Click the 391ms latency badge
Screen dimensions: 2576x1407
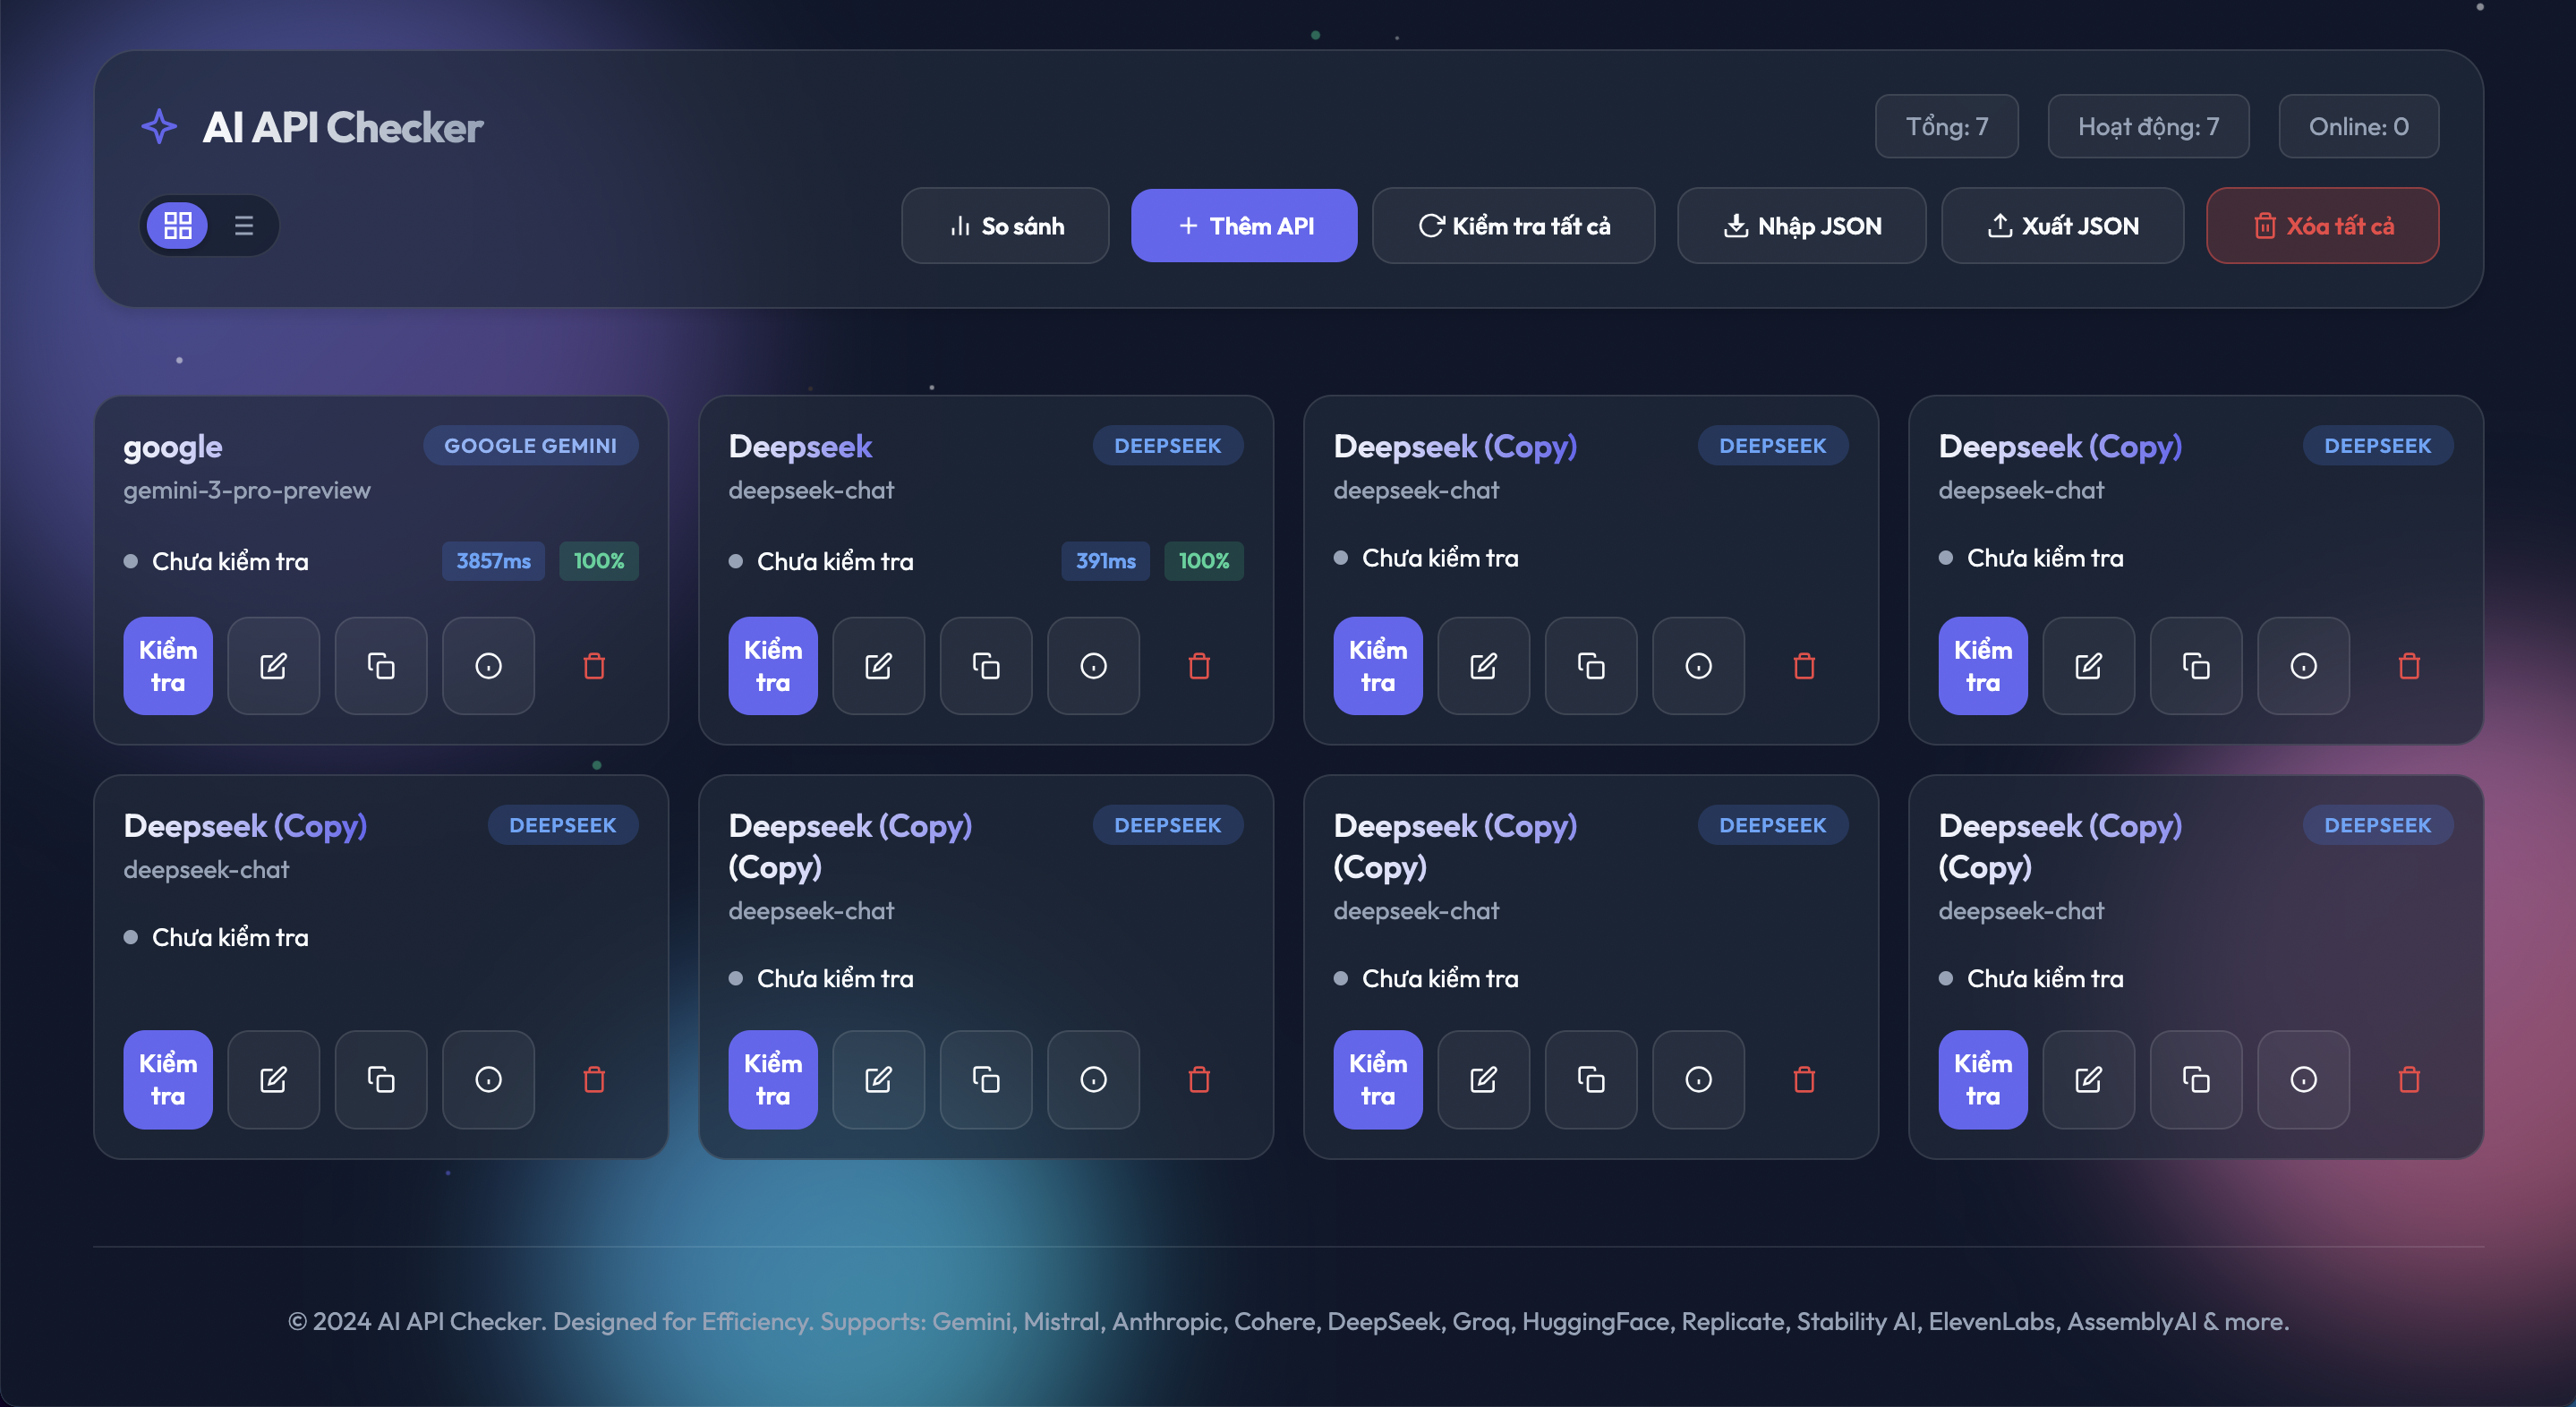1105,561
